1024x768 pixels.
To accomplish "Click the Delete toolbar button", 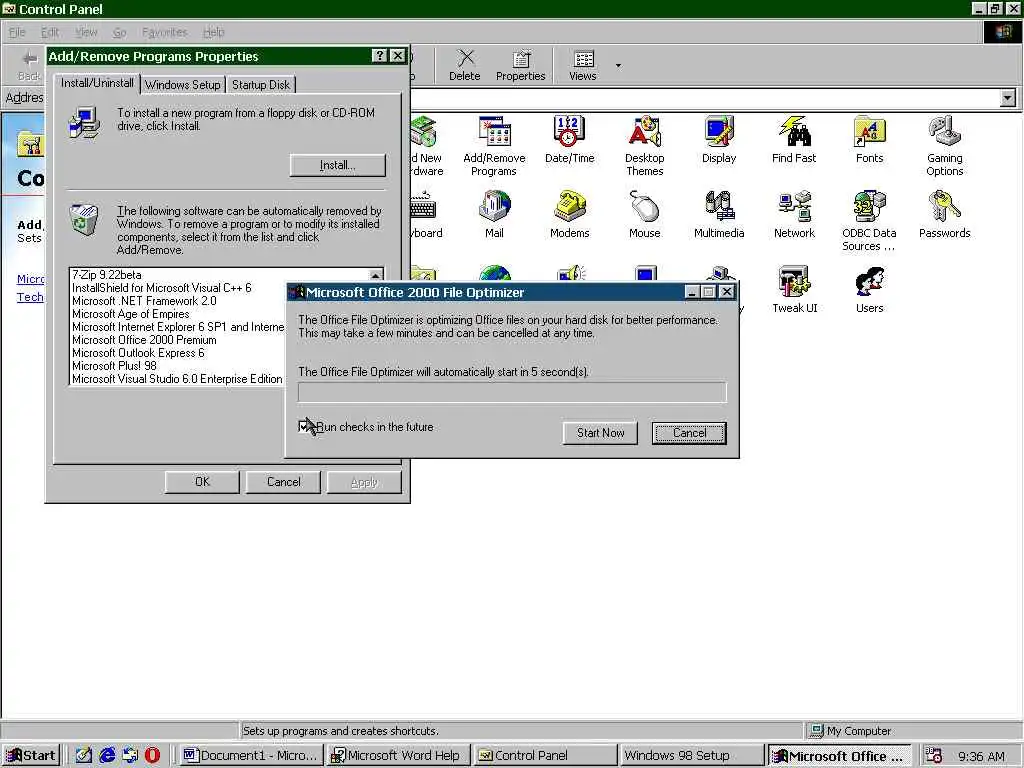I will [x=464, y=65].
